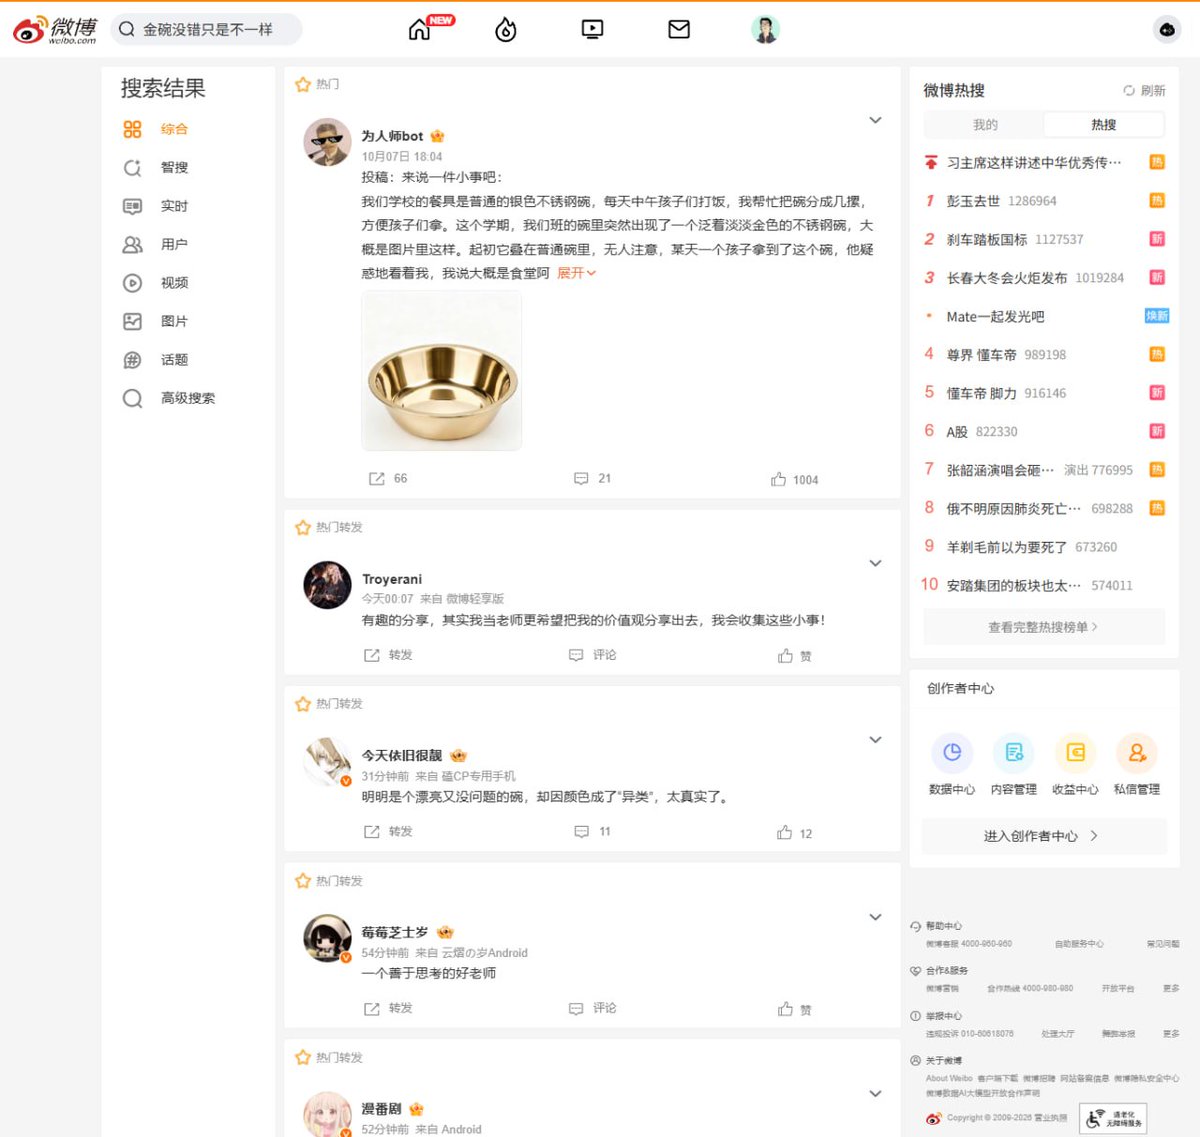
Task: Click the search box with 金碗没错只是不一样
Action: coord(206,30)
